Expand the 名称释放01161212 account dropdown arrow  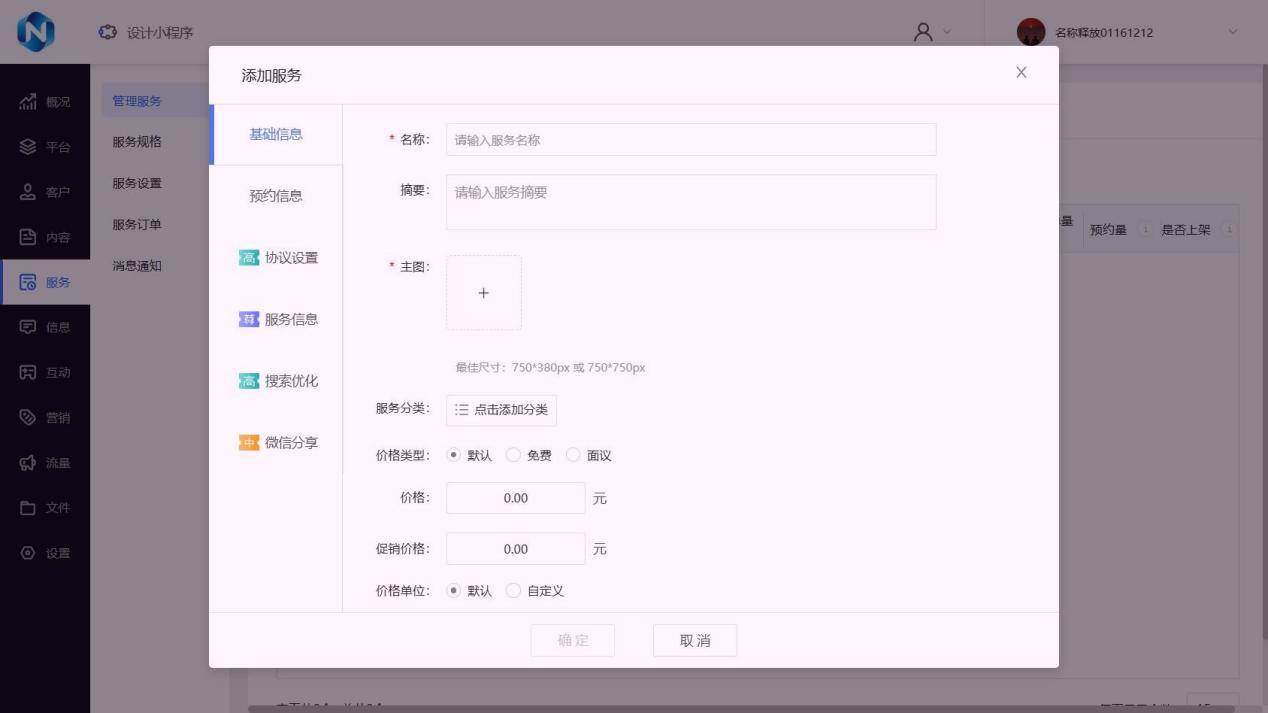[x=1232, y=32]
